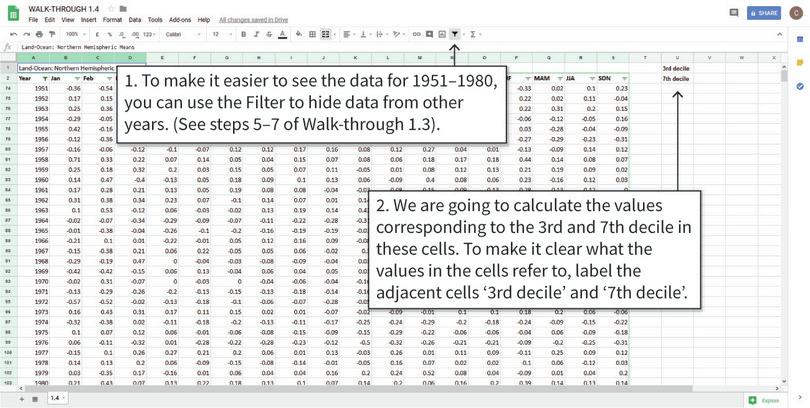
Task: Insert link icon in toolbar
Action: tap(416, 34)
